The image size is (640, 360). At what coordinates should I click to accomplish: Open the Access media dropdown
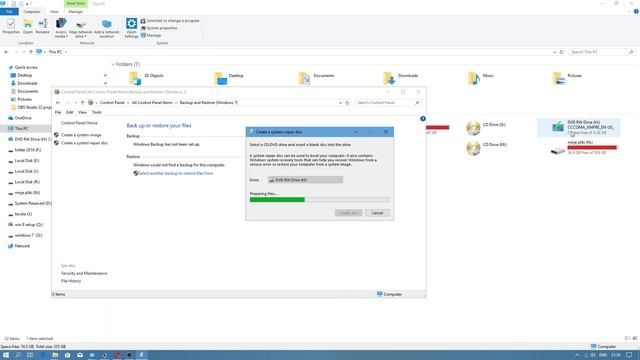pyautogui.click(x=61, y=28)
